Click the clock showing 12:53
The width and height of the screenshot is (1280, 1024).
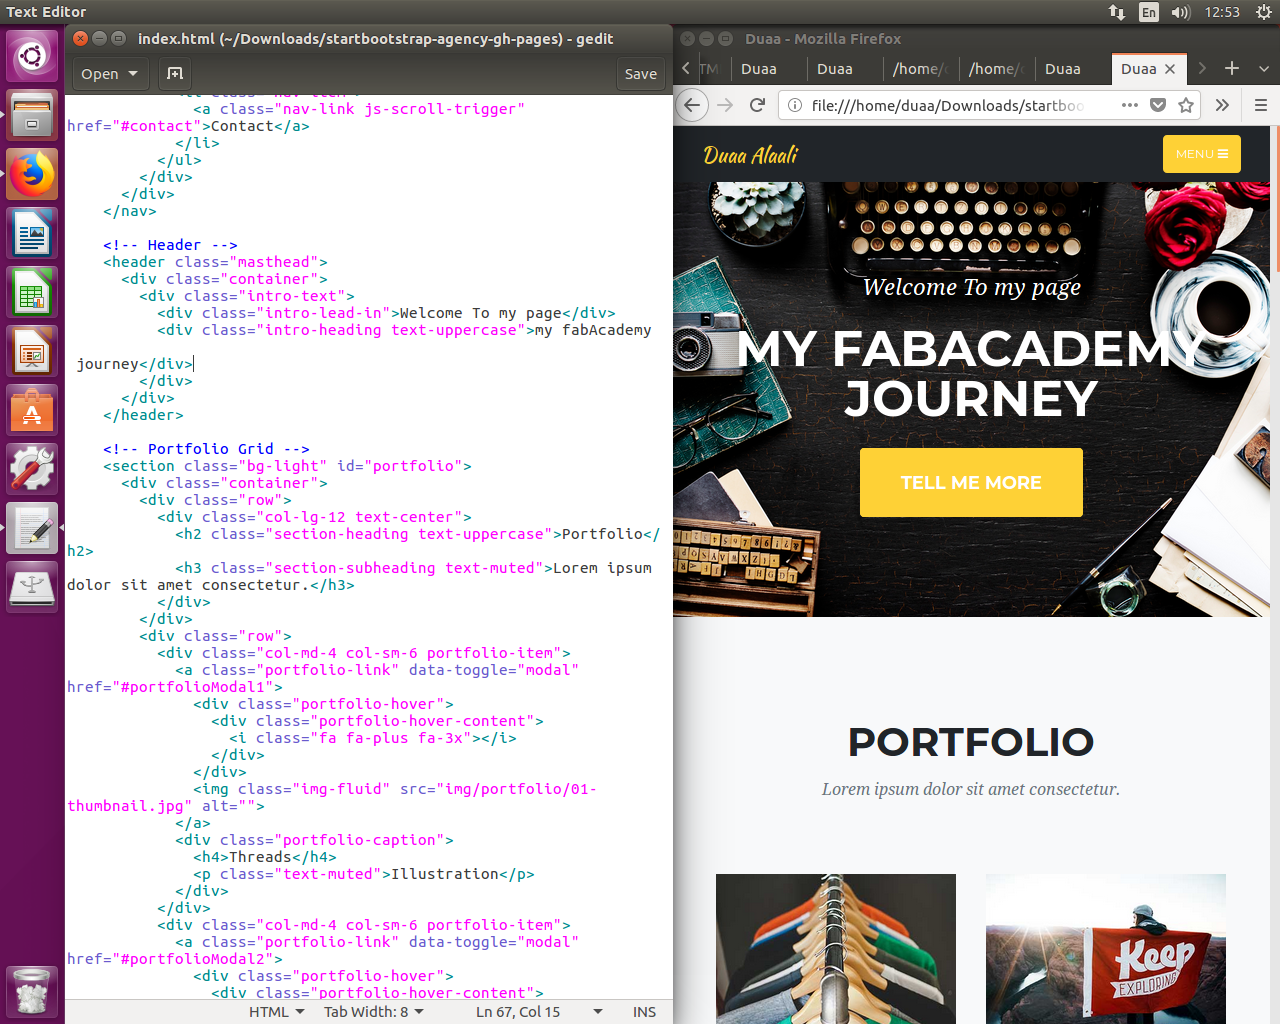click(1222, 12)
